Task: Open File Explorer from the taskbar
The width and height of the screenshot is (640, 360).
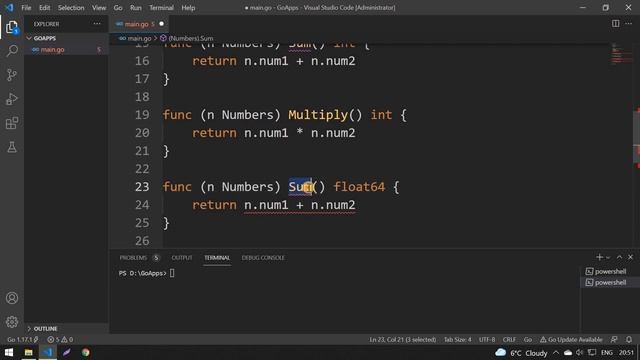Action: [x=28, y=352]
